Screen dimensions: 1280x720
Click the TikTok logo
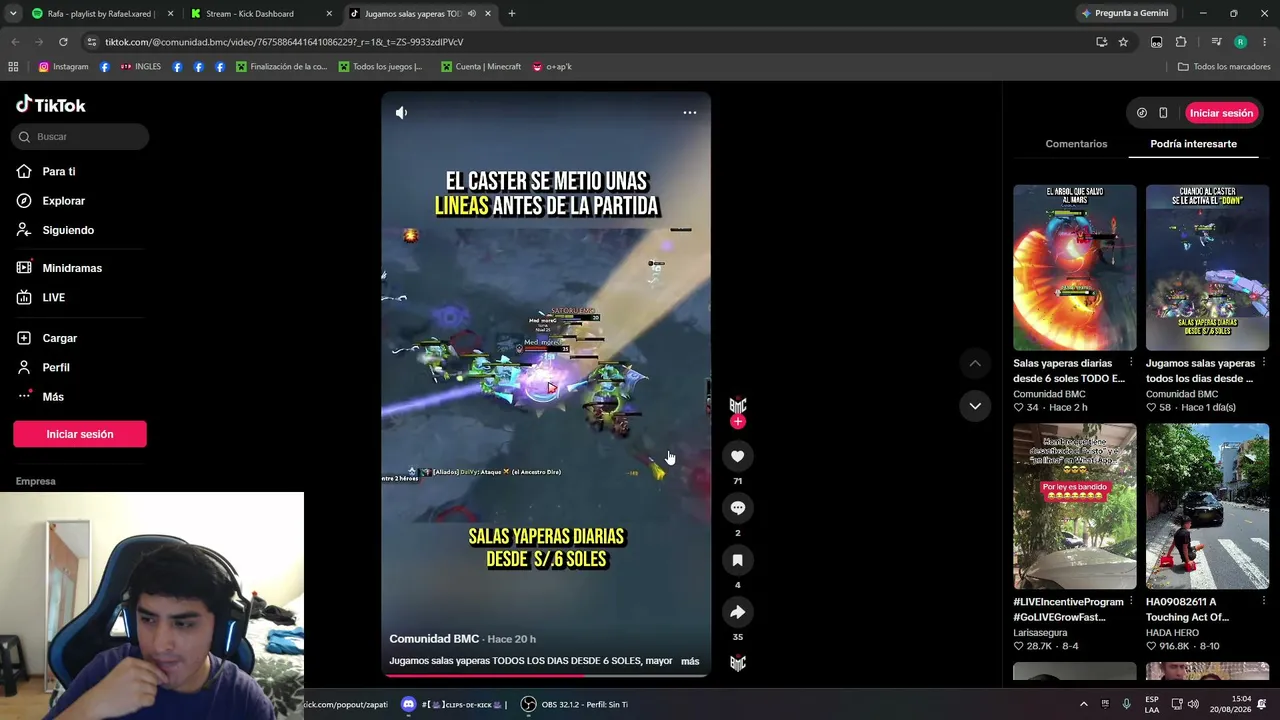point(51,105)
